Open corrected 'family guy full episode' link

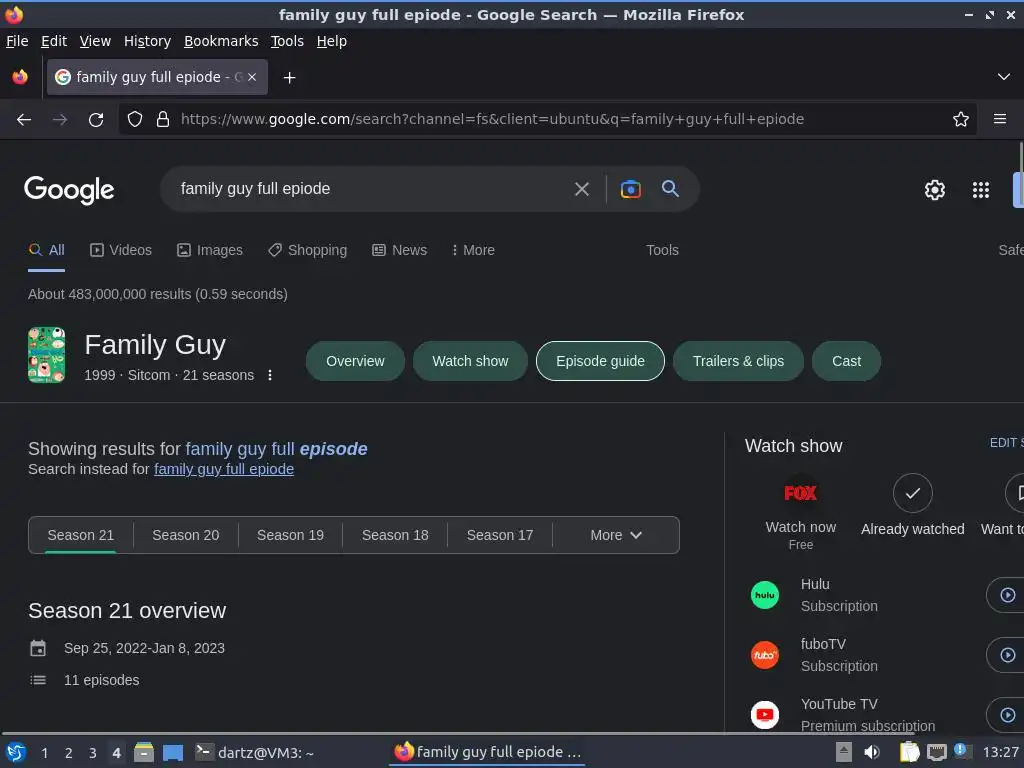click(x=276, y=449)
